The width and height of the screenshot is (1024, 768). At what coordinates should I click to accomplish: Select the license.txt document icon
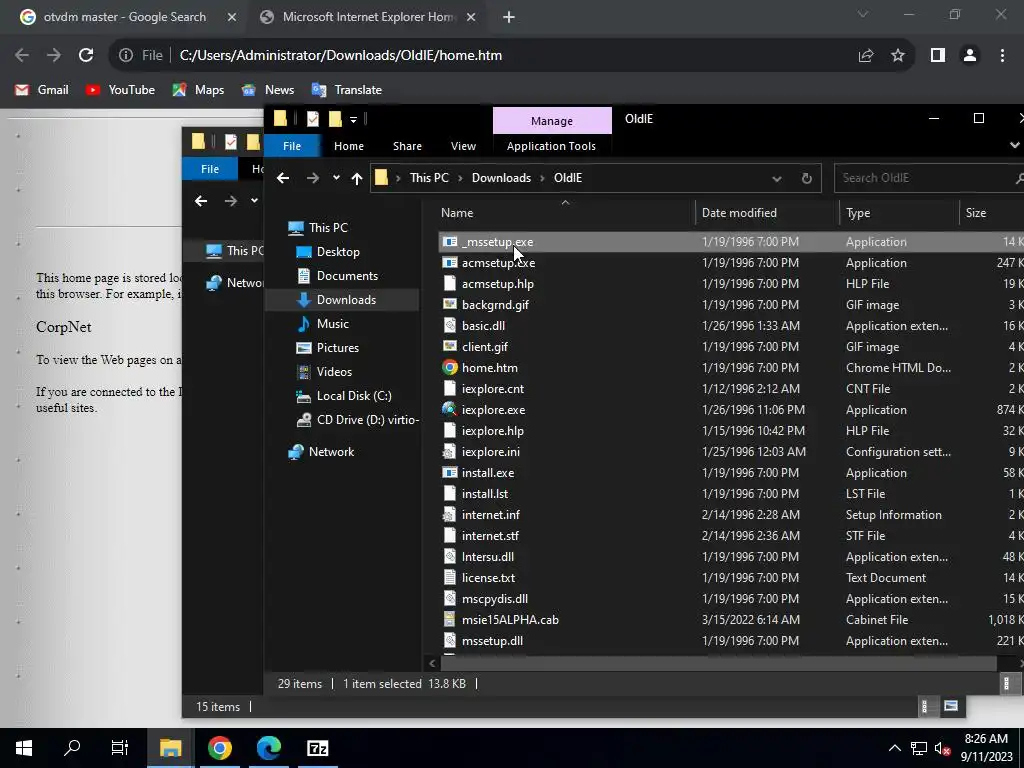(x=450, y=577)
